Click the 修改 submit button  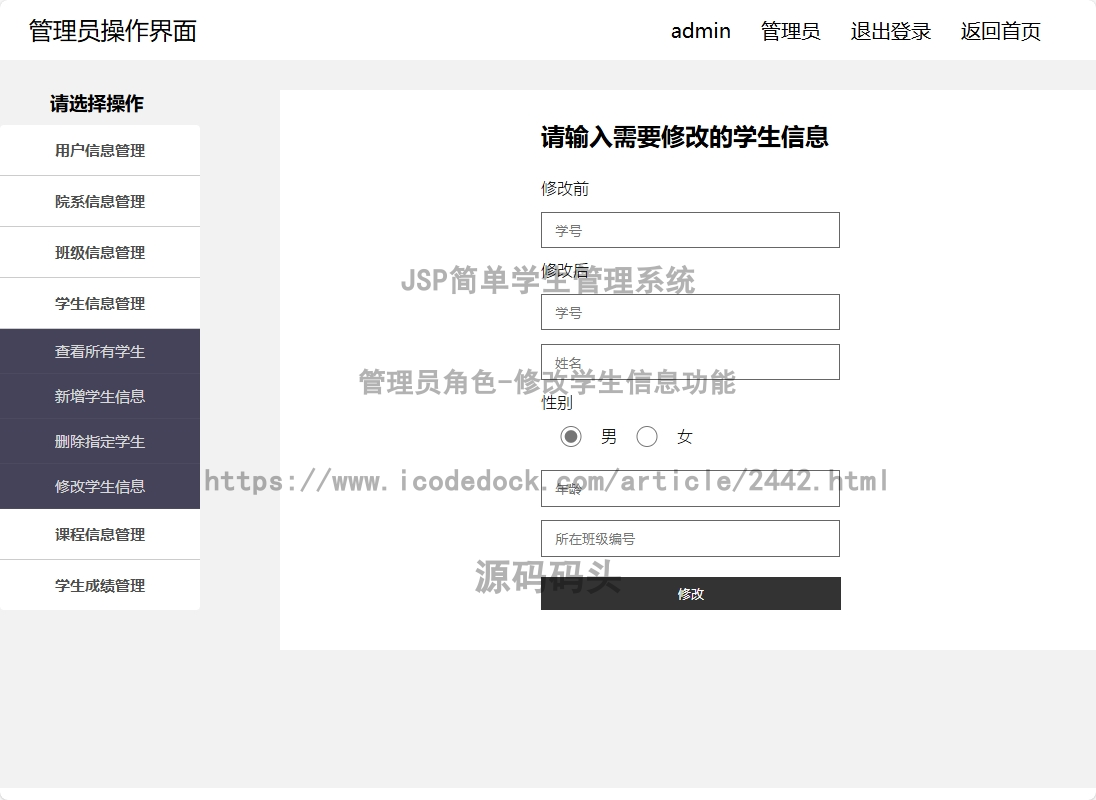[x=691, y=593]
